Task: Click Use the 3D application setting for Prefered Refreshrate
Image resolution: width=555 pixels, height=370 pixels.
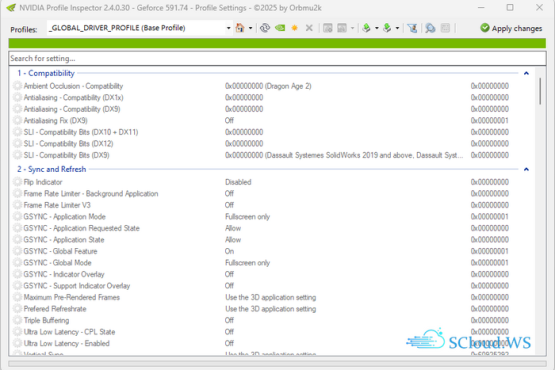Action: (271, 309)
